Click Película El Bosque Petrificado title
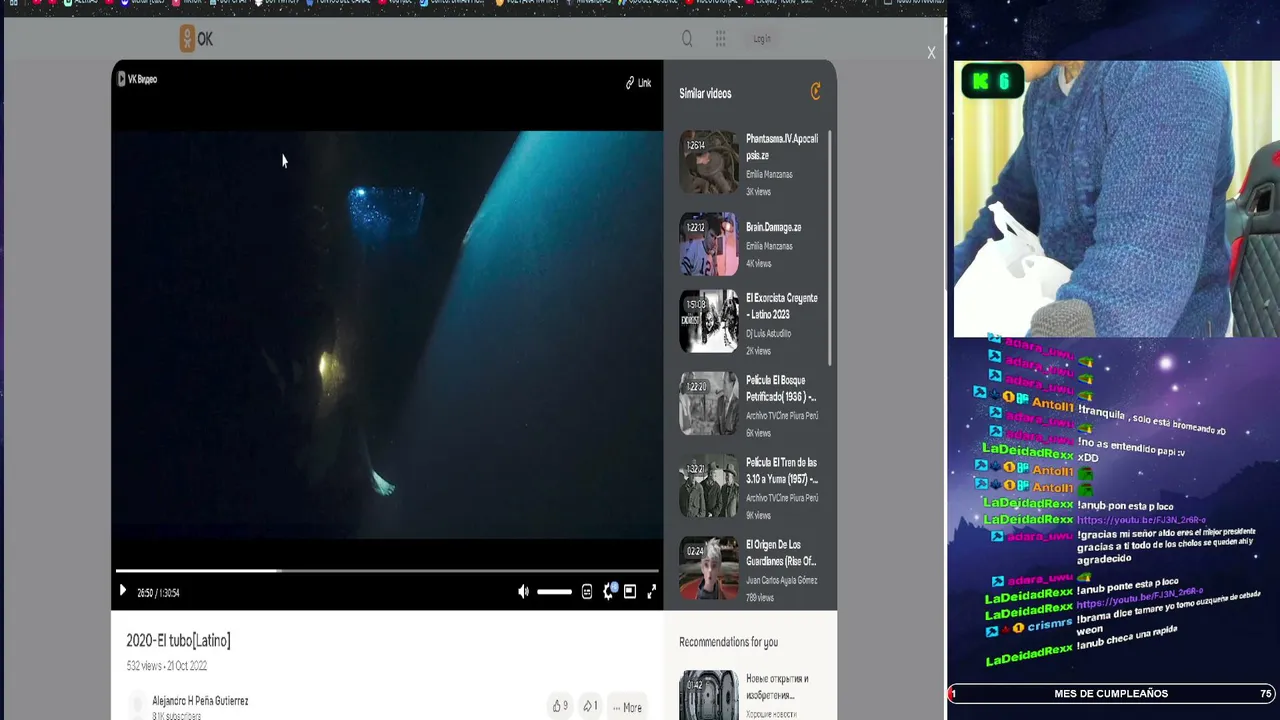This screenshot has width=1280, height=720. coord(781,388)
